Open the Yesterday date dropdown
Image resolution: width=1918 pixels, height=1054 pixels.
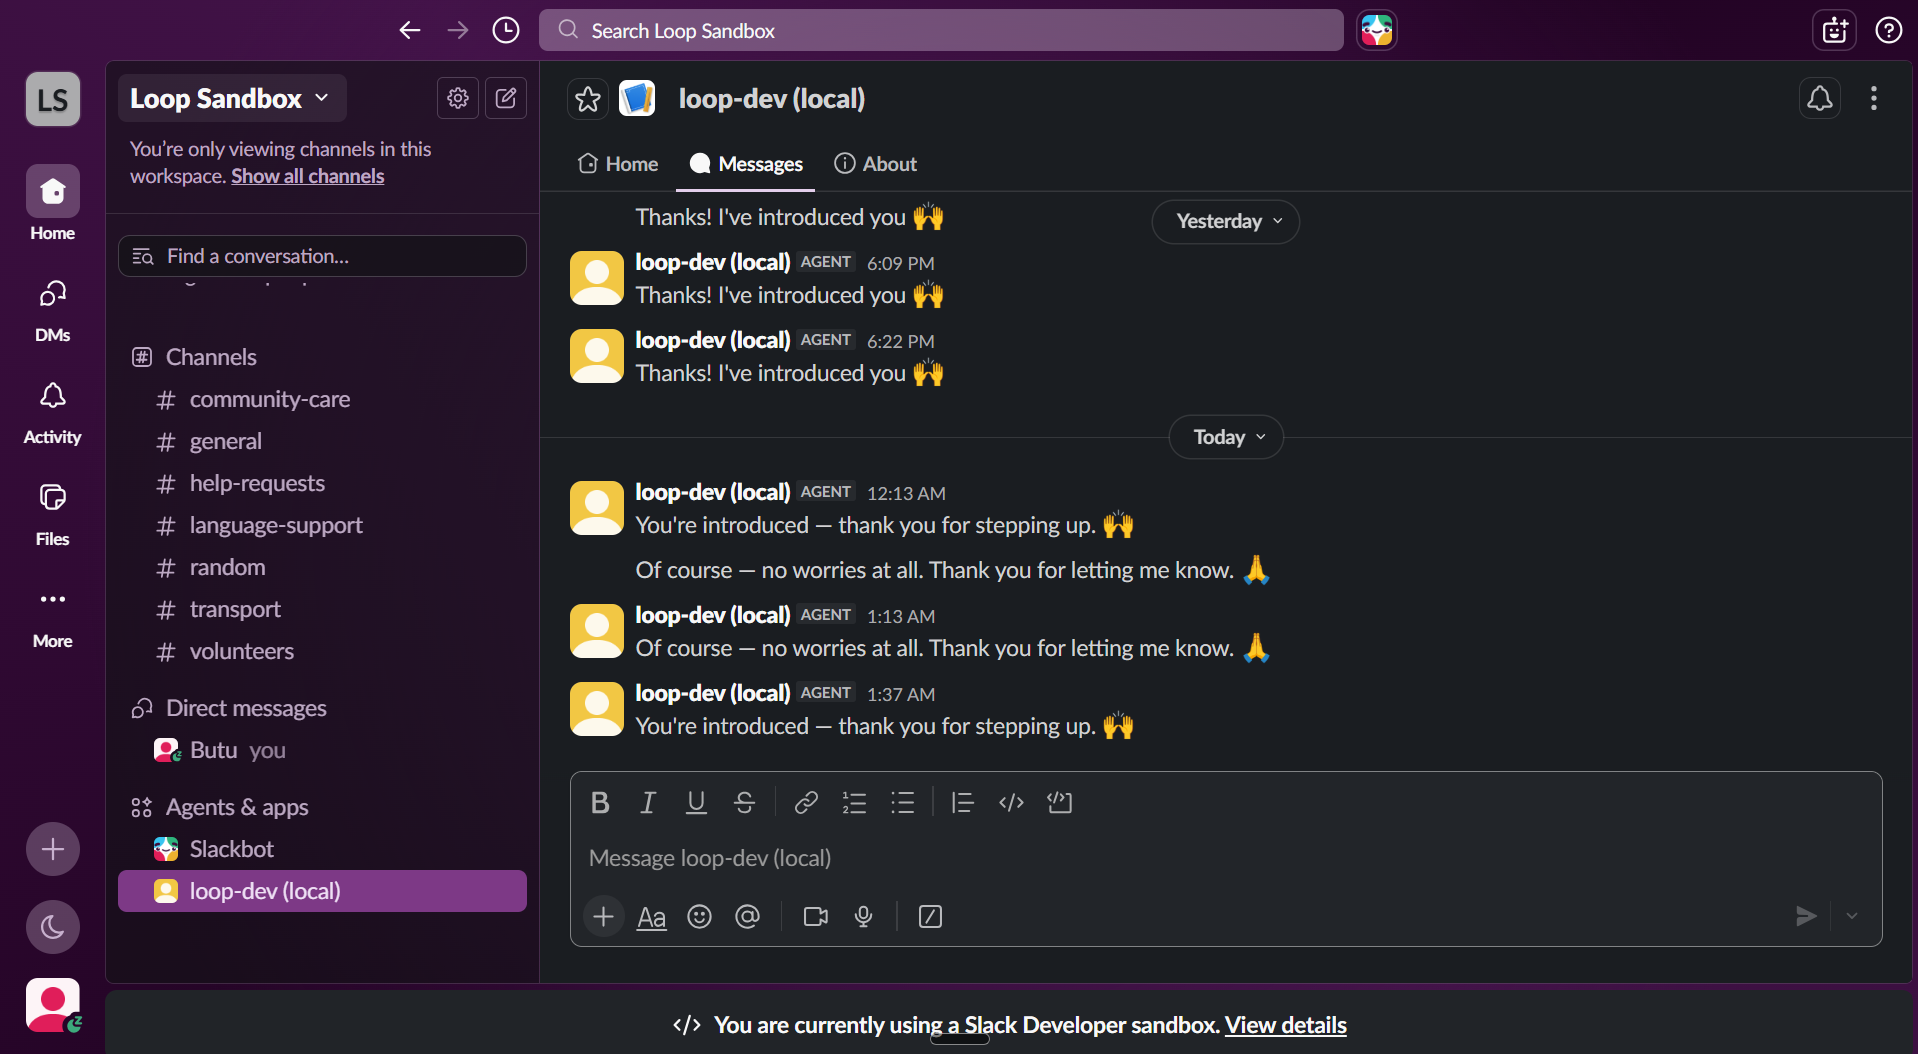click(x=1226, y=221)
